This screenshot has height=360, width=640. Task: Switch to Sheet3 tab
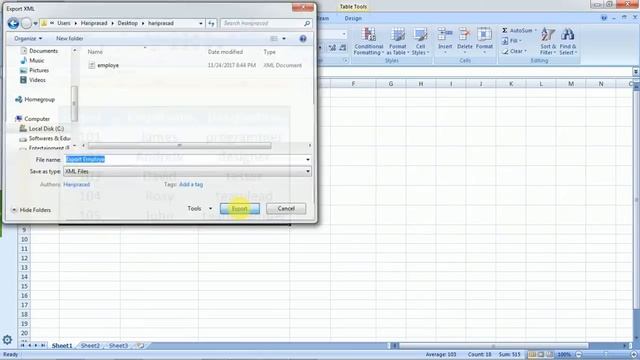tap(118, 346)
